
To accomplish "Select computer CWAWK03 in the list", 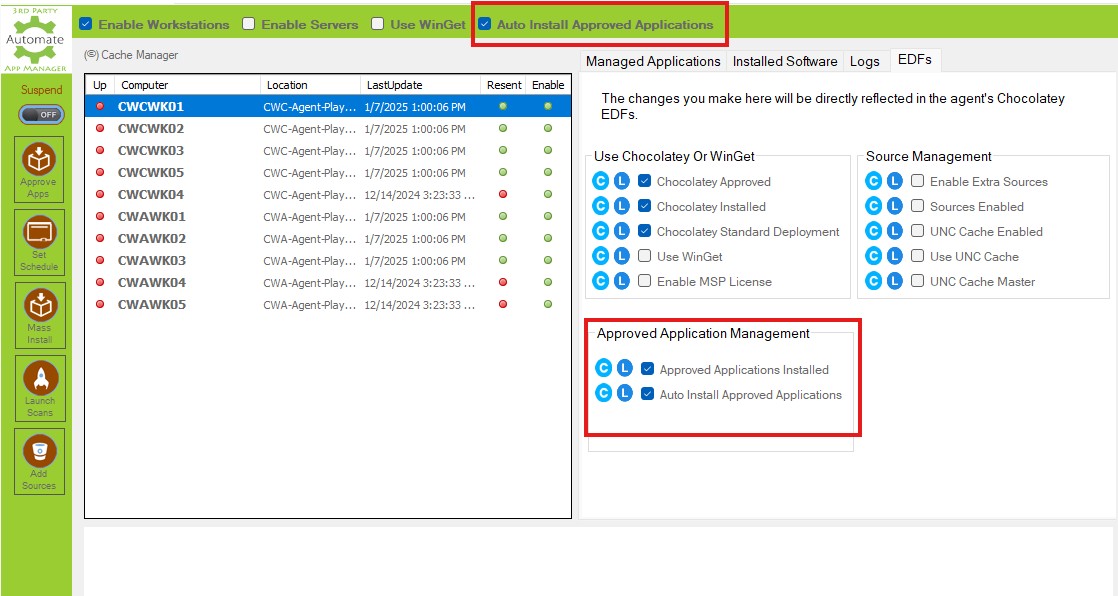I will [x=151, y=260].
